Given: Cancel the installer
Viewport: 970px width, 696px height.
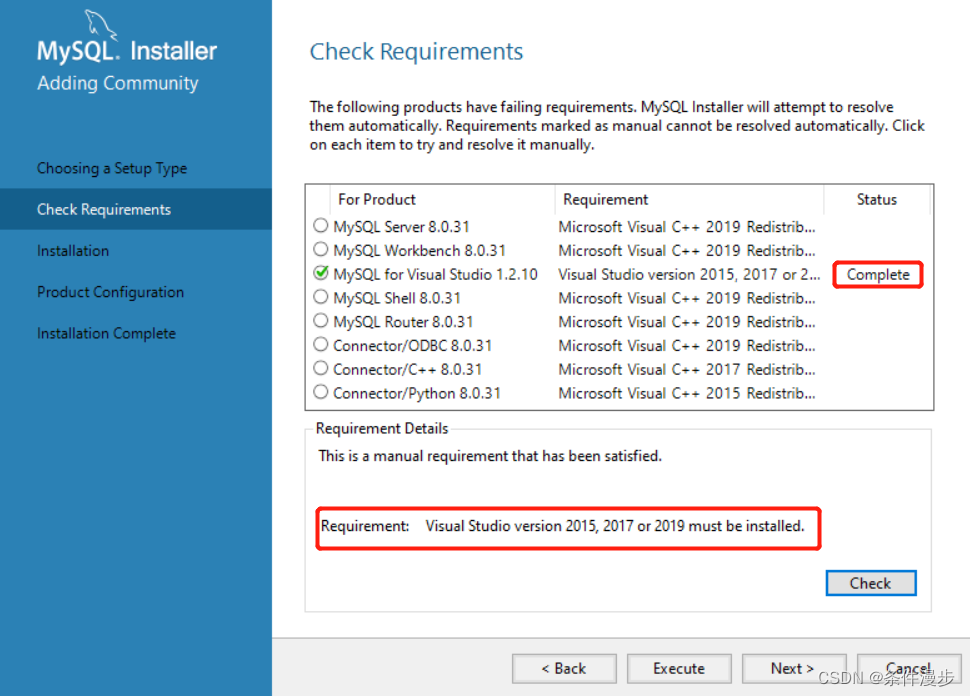Looking at the screenshot, I should [x=909, y=668].
